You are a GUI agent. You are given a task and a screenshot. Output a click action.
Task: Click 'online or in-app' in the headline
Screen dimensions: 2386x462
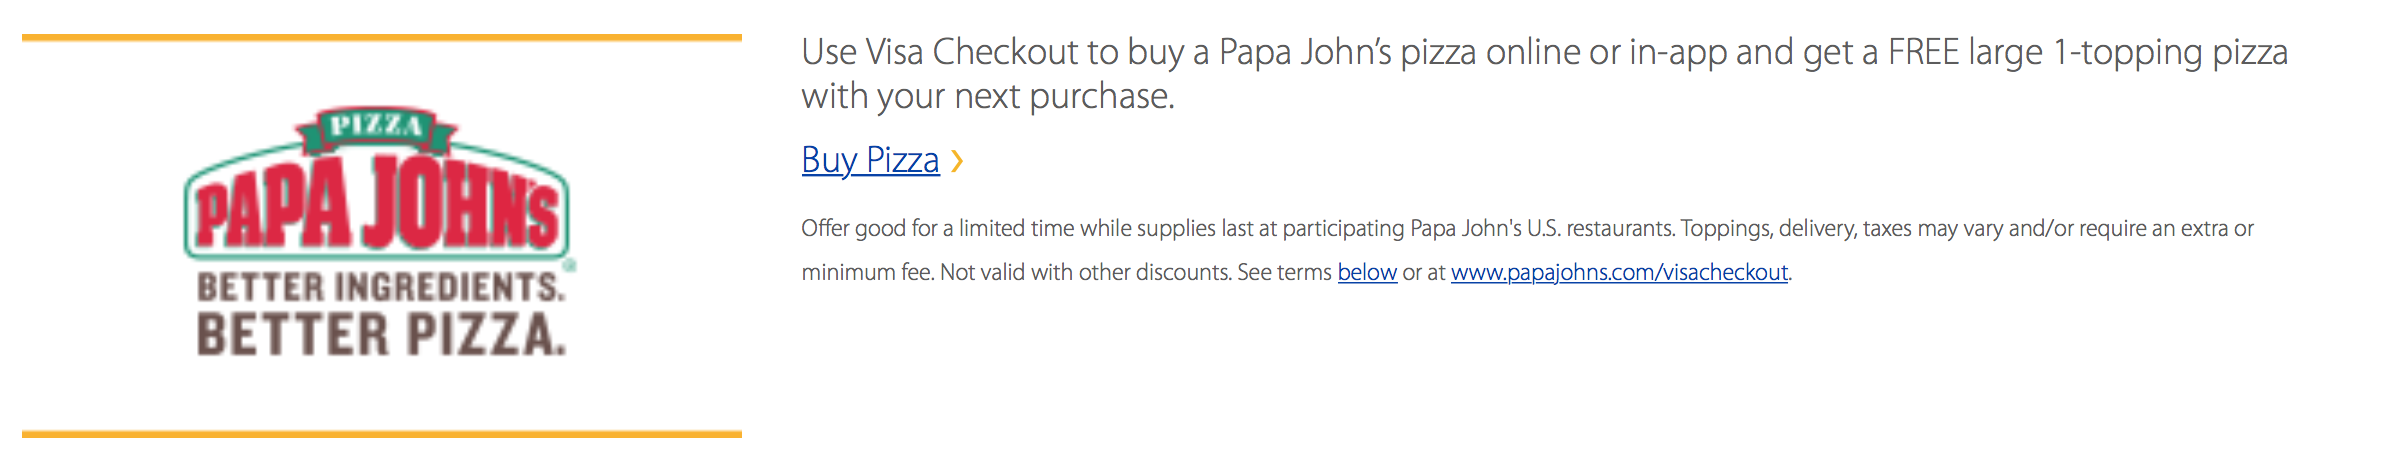pyautogui.click(x=1606, y=52)
